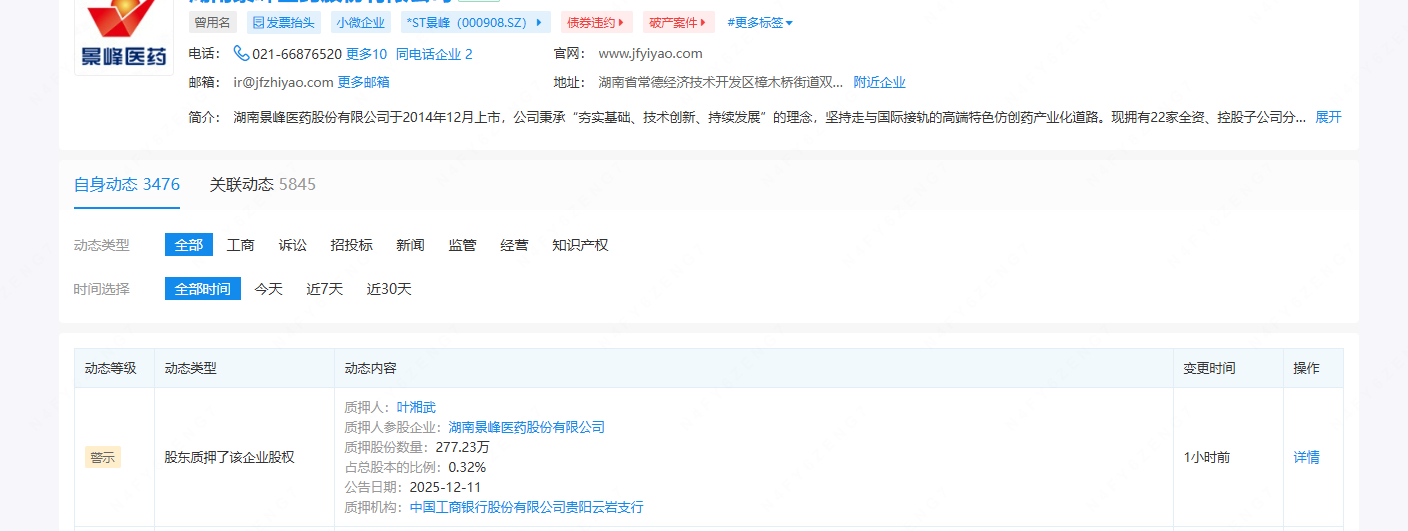Image resolution: width=1408 pixels, height=531 pixels.
Task: Filter dynamics by 诉讼
Action: coord(293,245)
